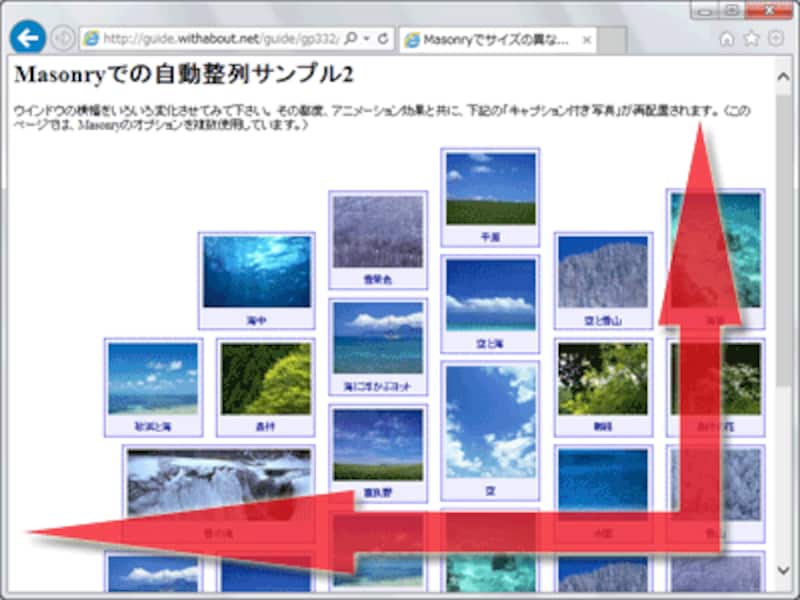Click the Back navigation arrow
The width and height of the screenshot is (800, 600).
click(27, 36)
